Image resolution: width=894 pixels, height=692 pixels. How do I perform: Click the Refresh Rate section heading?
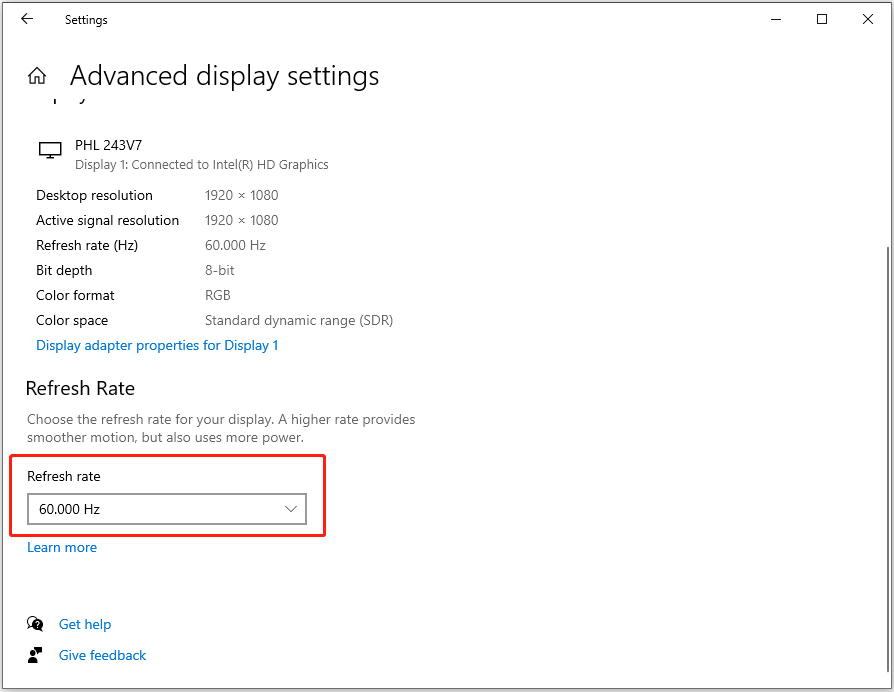click(80, 388)
